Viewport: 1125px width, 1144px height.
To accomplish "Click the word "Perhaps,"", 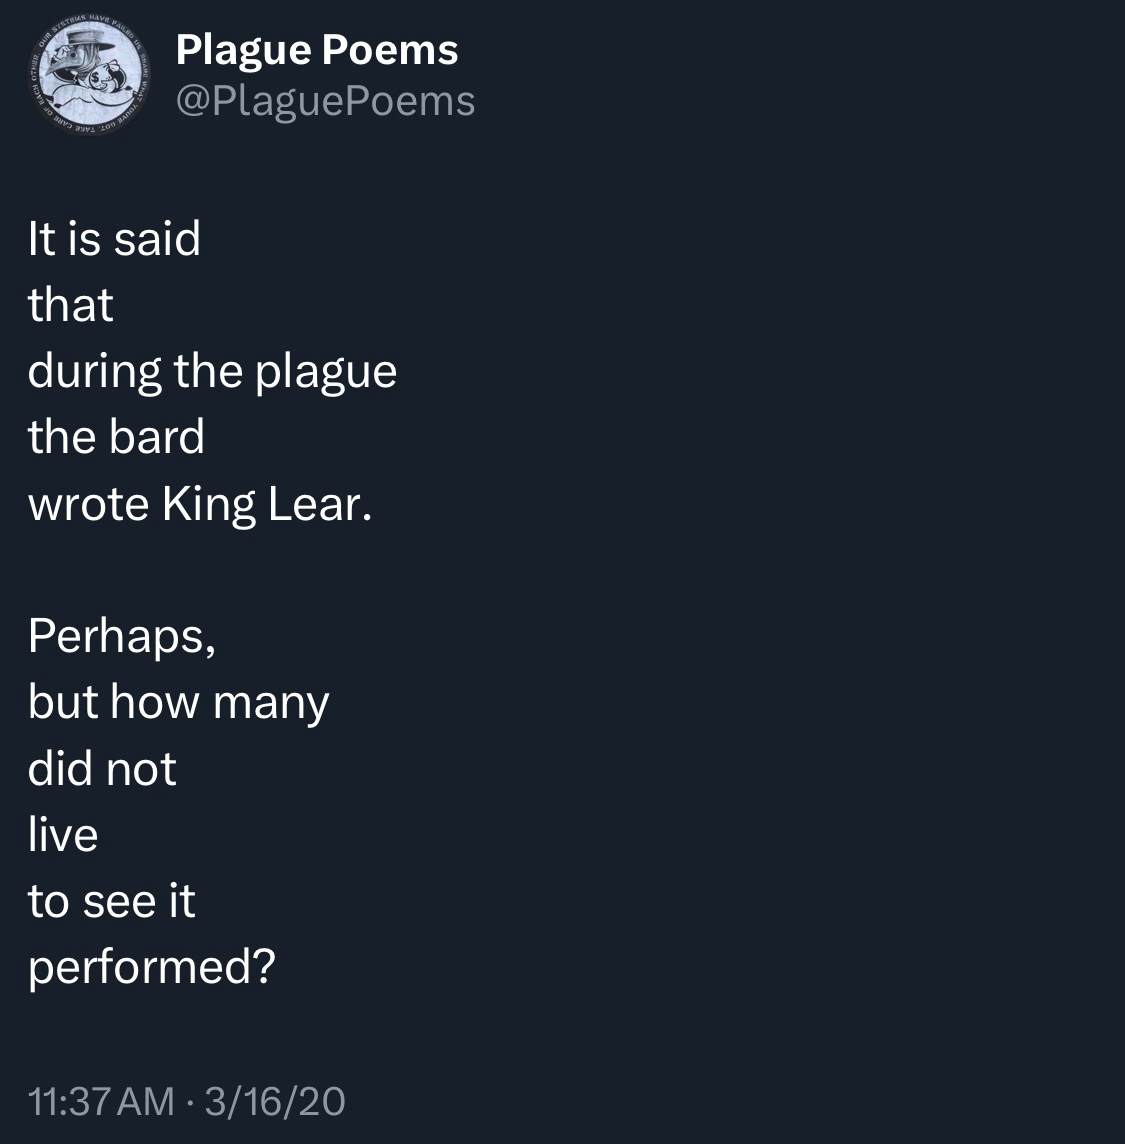I will point(122,636).
